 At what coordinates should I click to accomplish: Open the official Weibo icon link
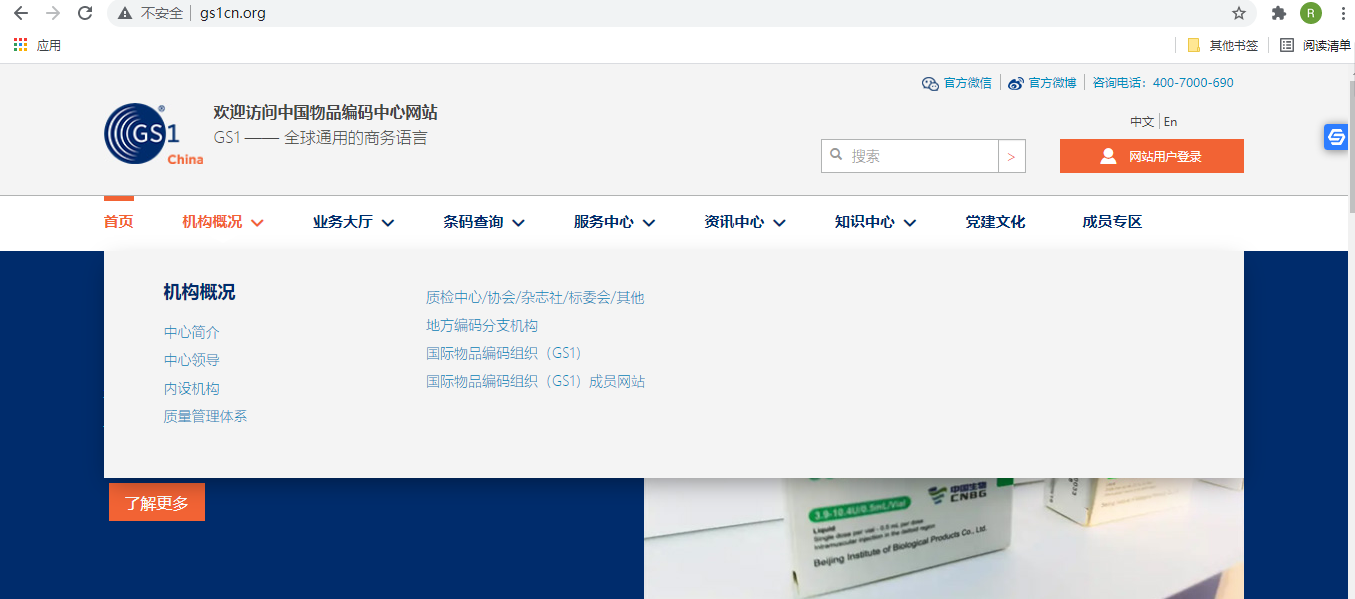click(x=1016, y=83)
